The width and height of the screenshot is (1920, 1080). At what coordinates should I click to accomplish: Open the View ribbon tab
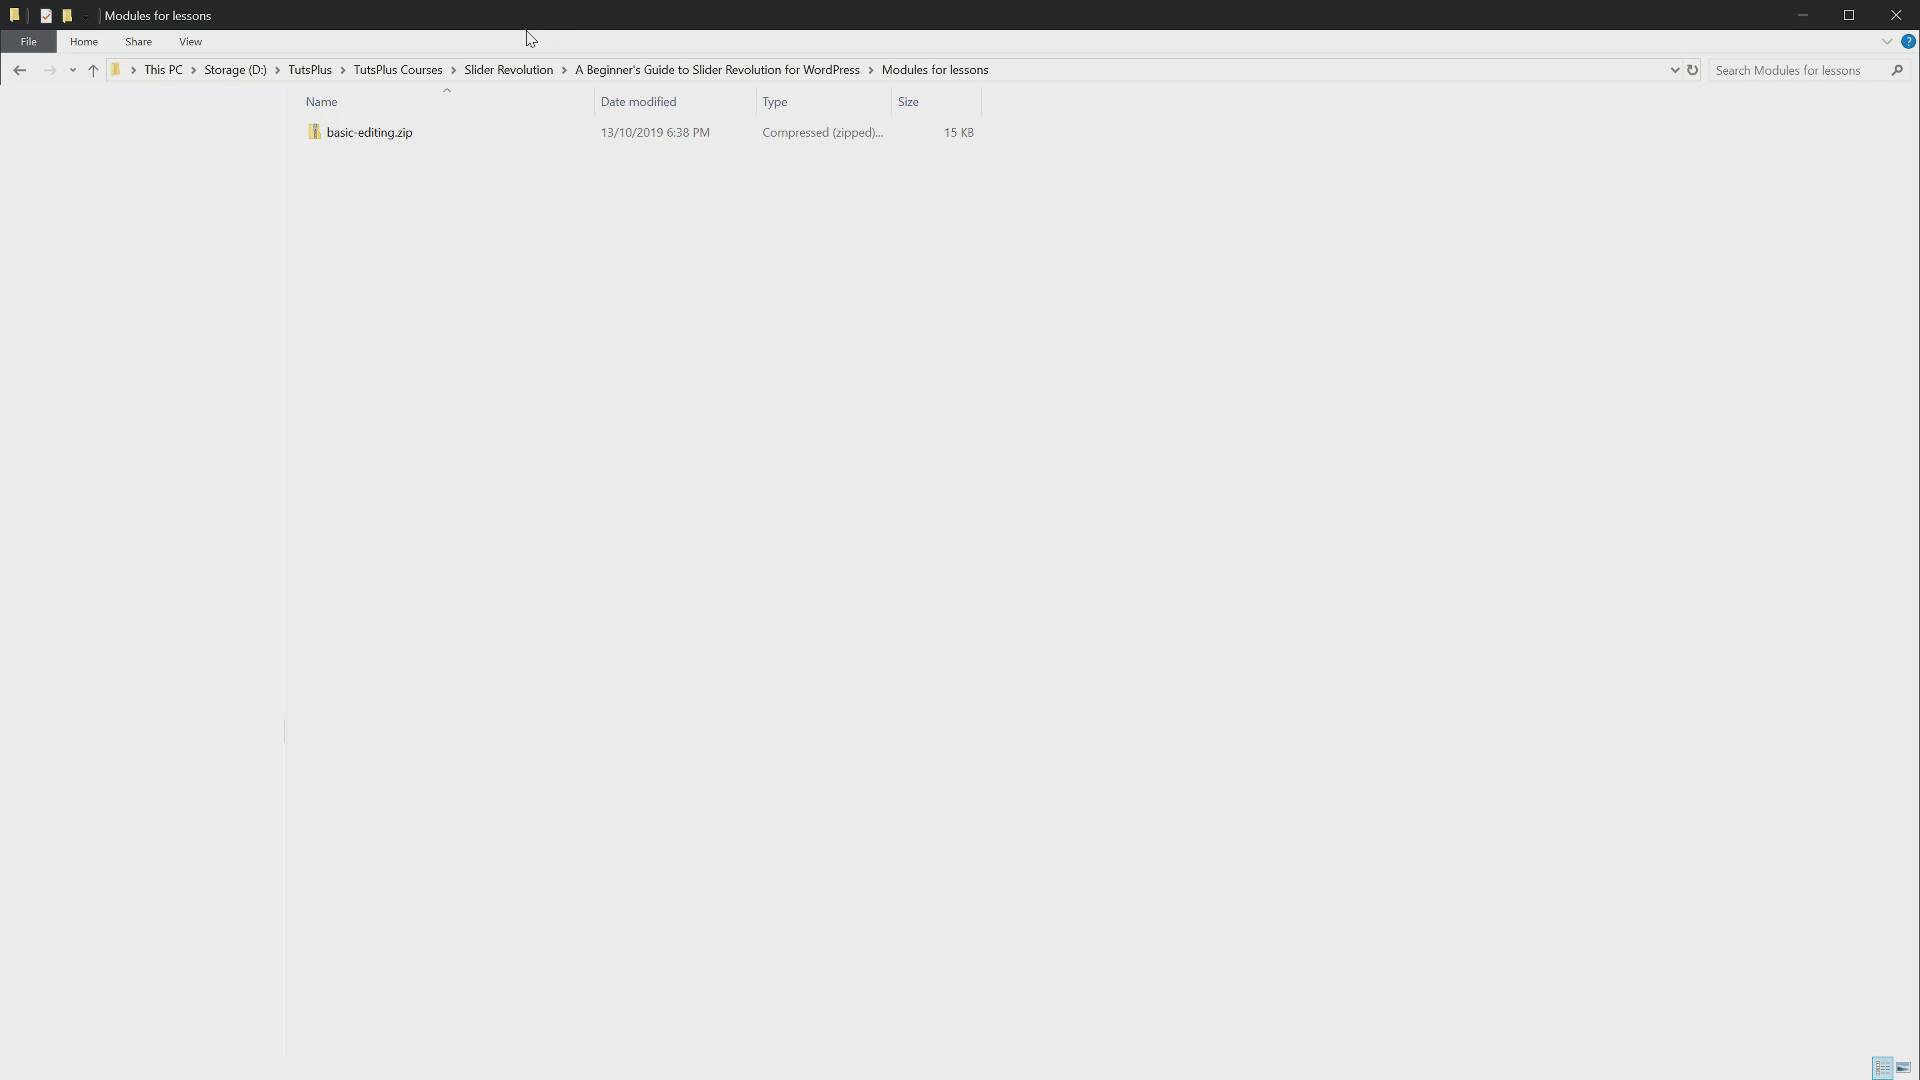(190, 42)
